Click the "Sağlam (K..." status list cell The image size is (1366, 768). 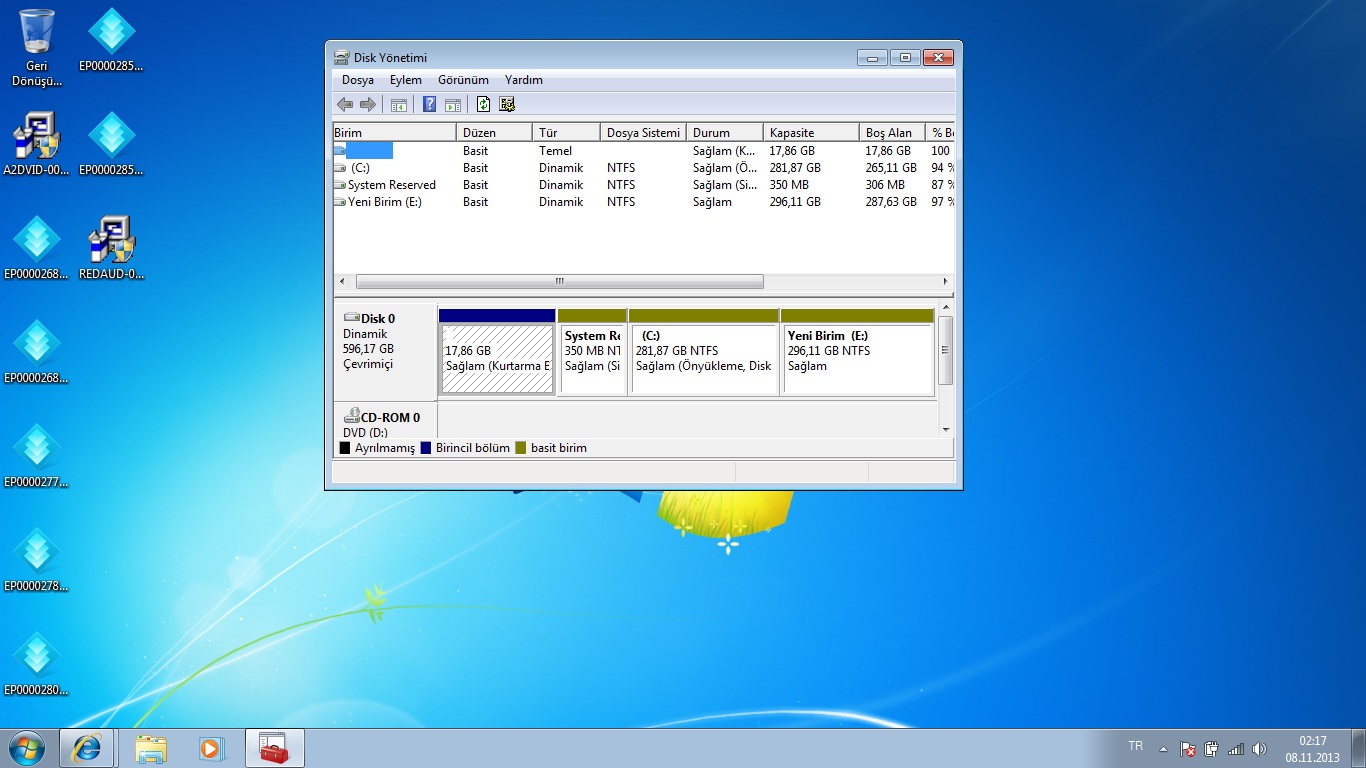[x=725, y=151]
